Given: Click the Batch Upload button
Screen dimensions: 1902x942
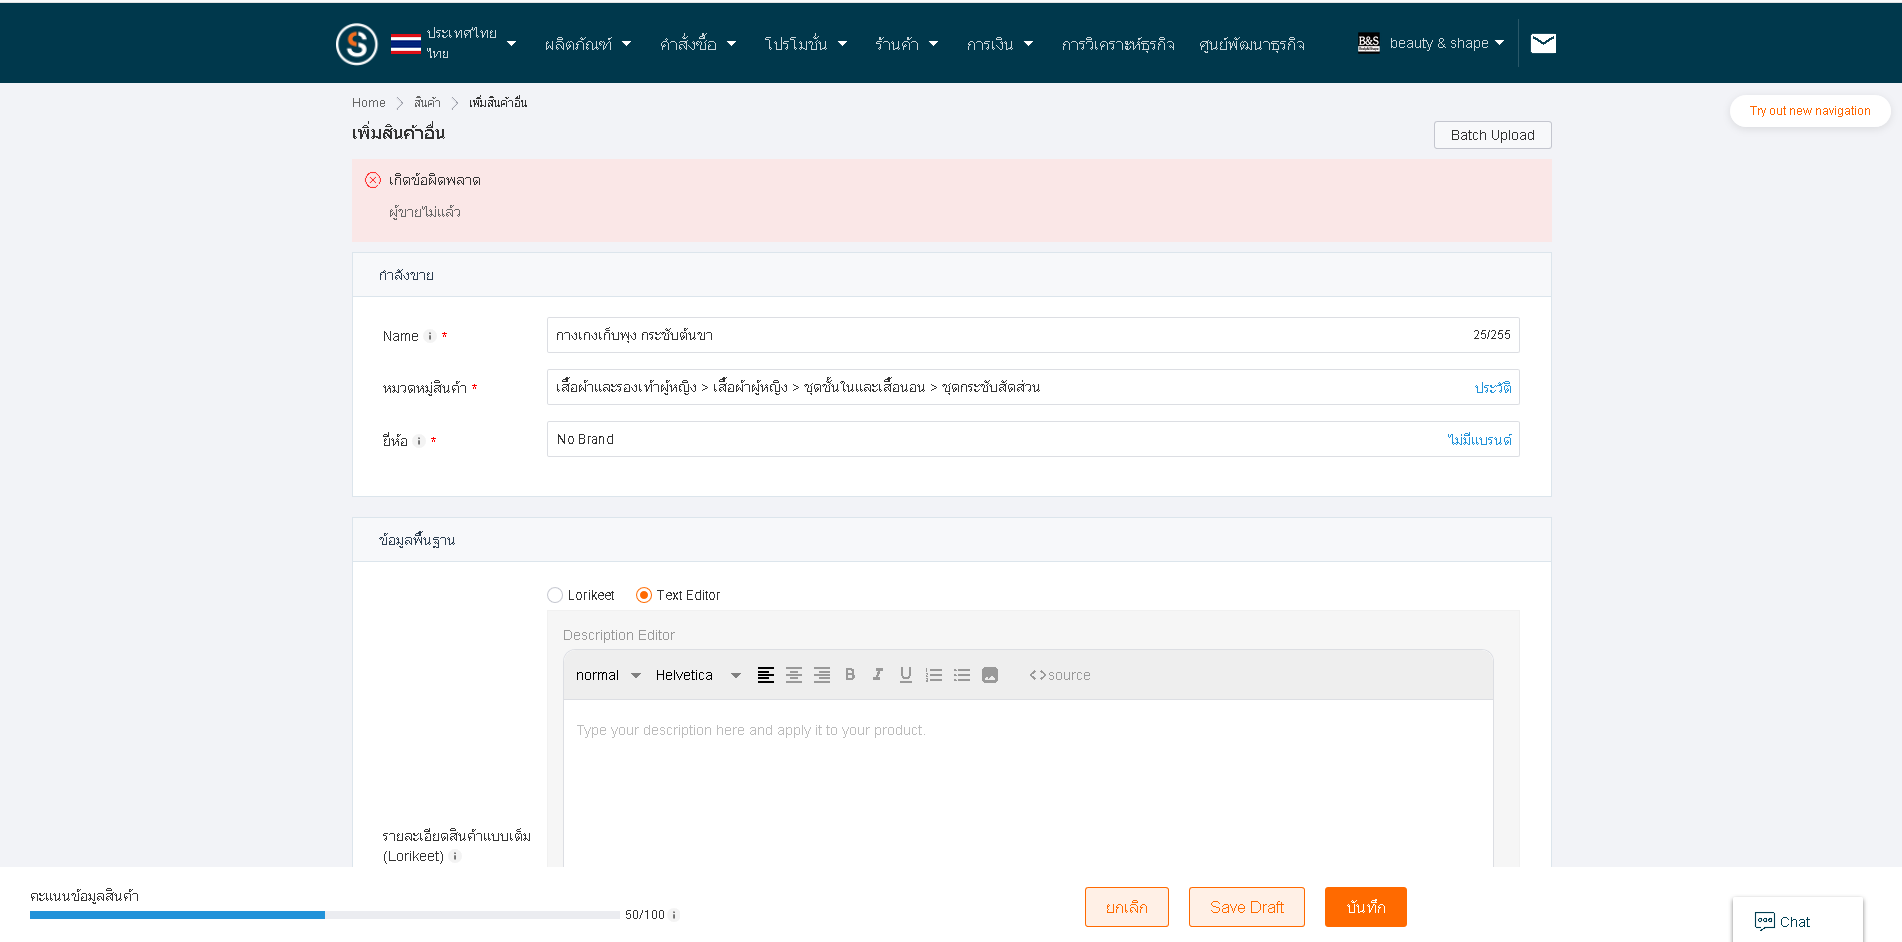Looking at the screenshot, I should tap(1493, 135).
